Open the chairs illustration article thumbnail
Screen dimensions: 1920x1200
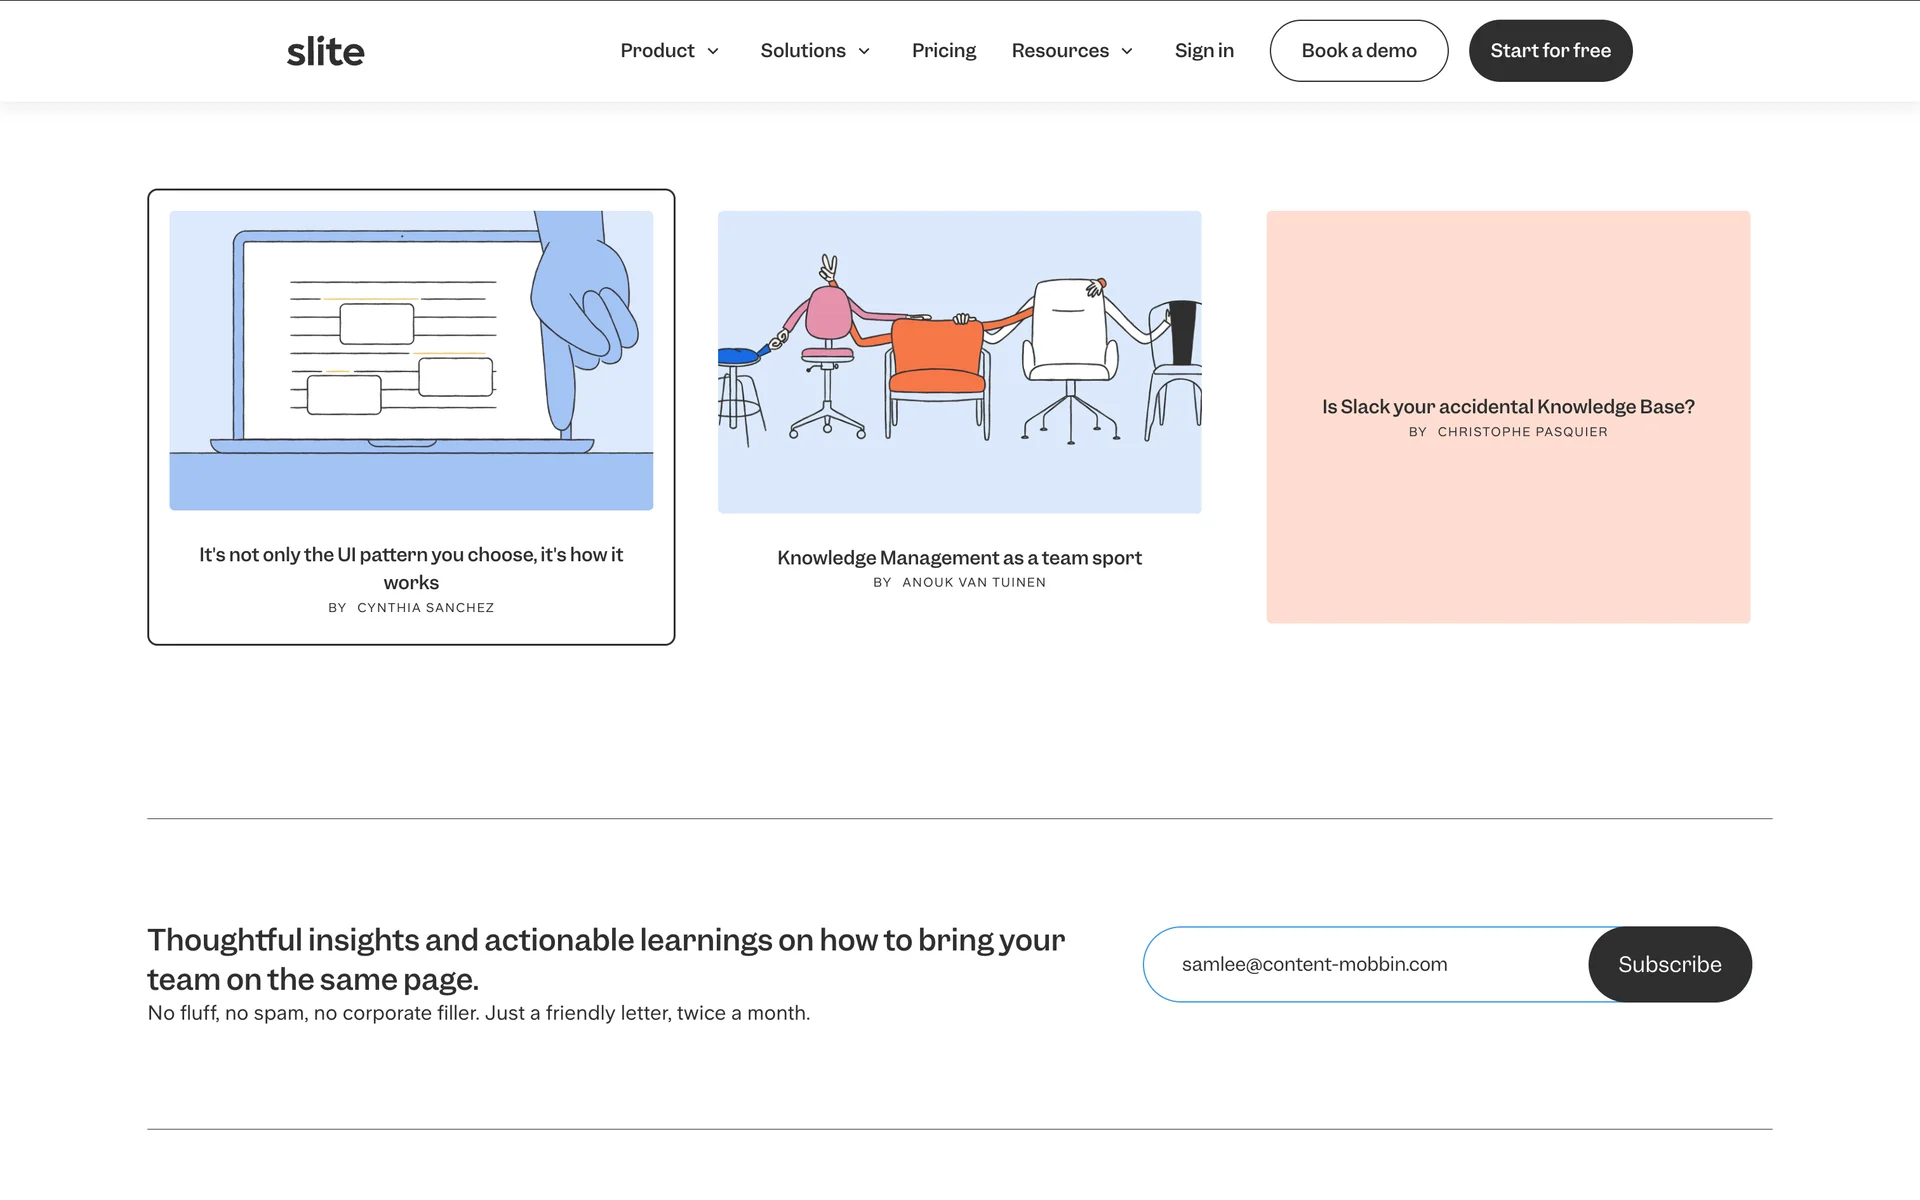(959, 361)
